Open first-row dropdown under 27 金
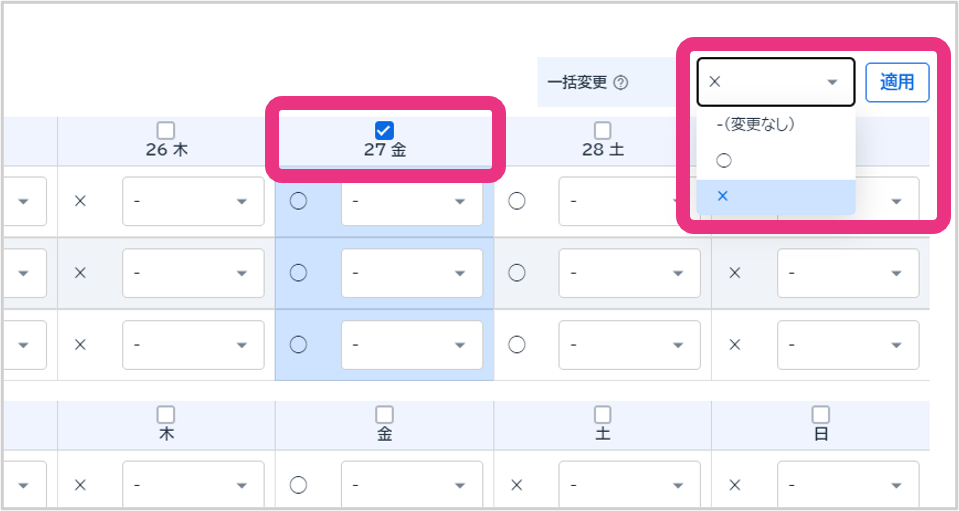The width and height of the screenshot is (959, 511). point(411,201)
